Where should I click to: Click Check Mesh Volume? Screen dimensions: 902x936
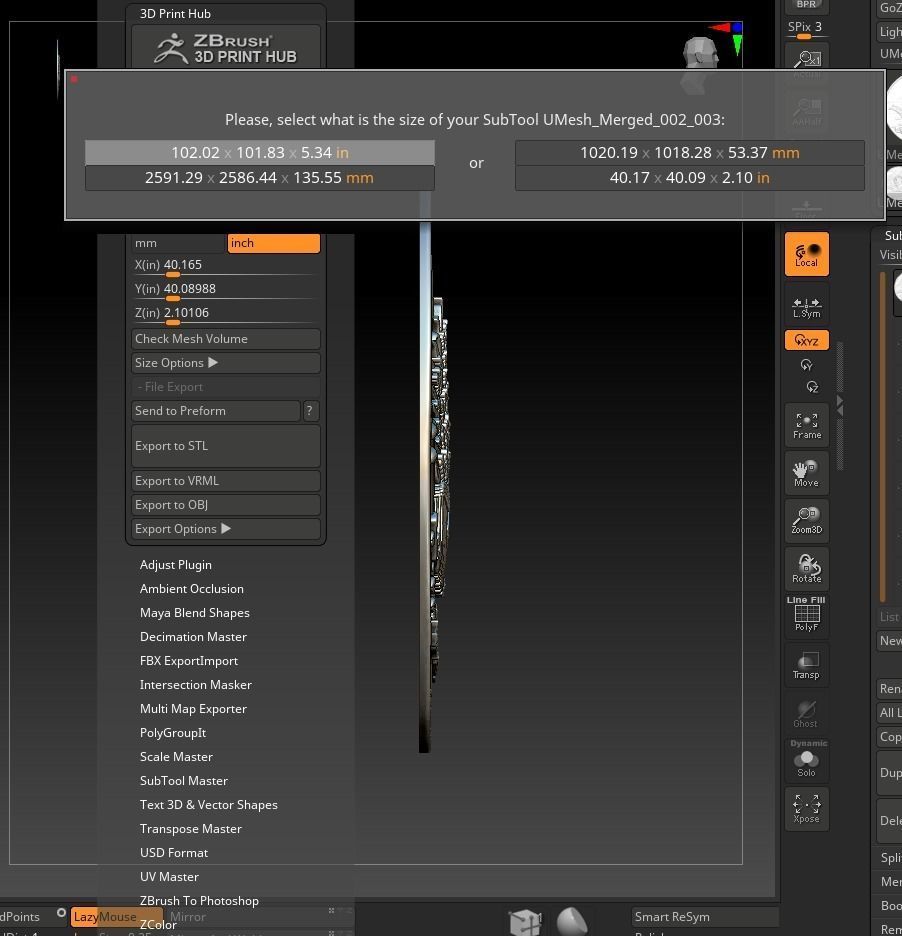click(226, 339)
